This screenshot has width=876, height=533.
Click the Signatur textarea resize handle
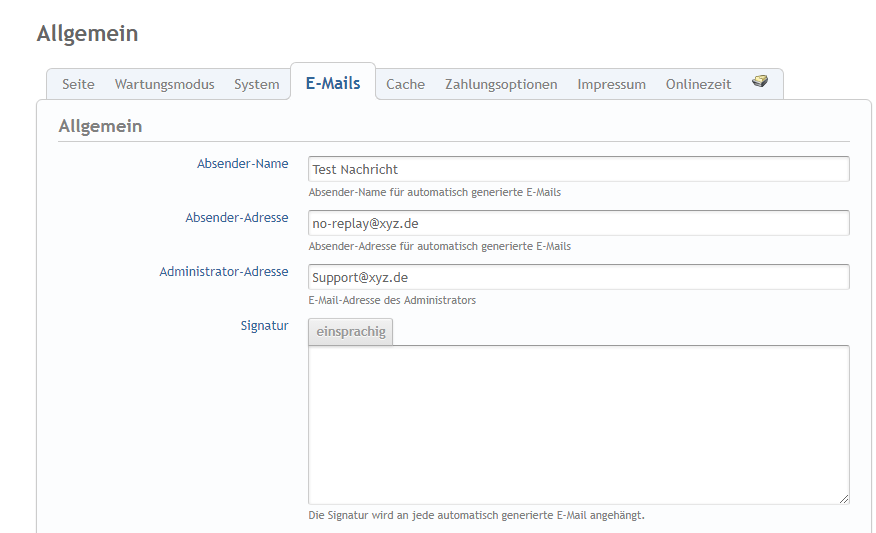point(844,498)
